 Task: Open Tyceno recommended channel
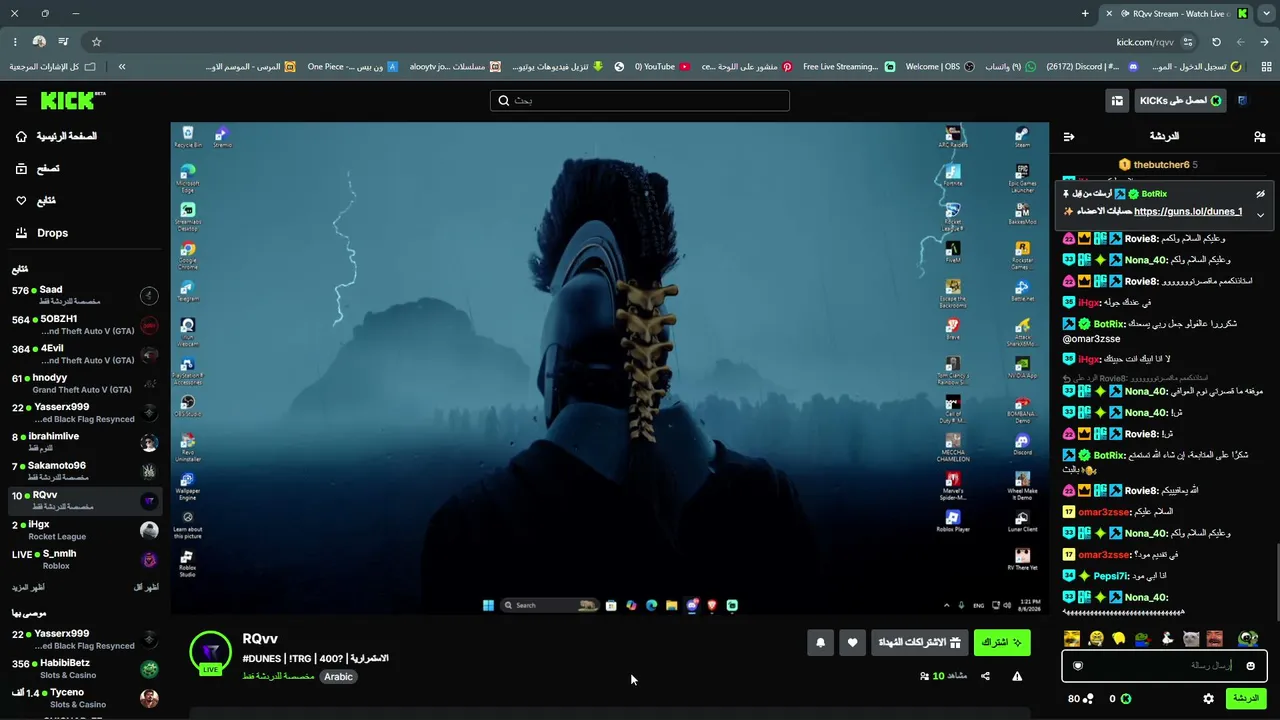(x=84, y=698)
